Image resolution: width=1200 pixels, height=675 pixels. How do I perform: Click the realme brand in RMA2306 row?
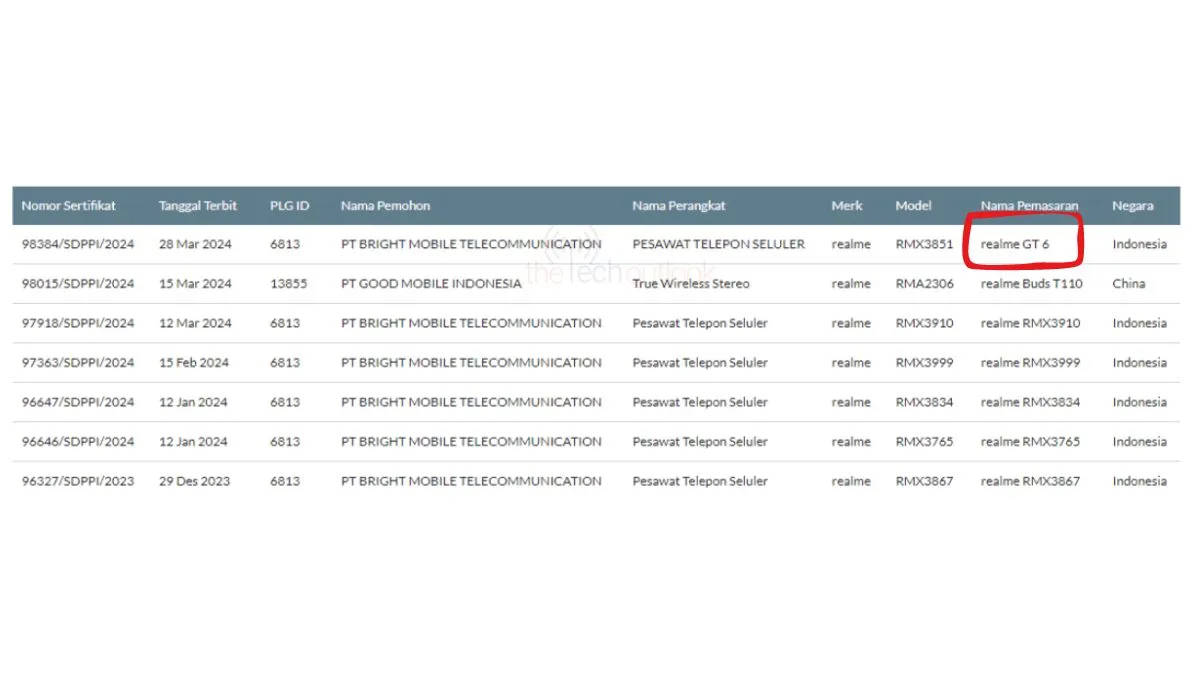pos(851,284)
